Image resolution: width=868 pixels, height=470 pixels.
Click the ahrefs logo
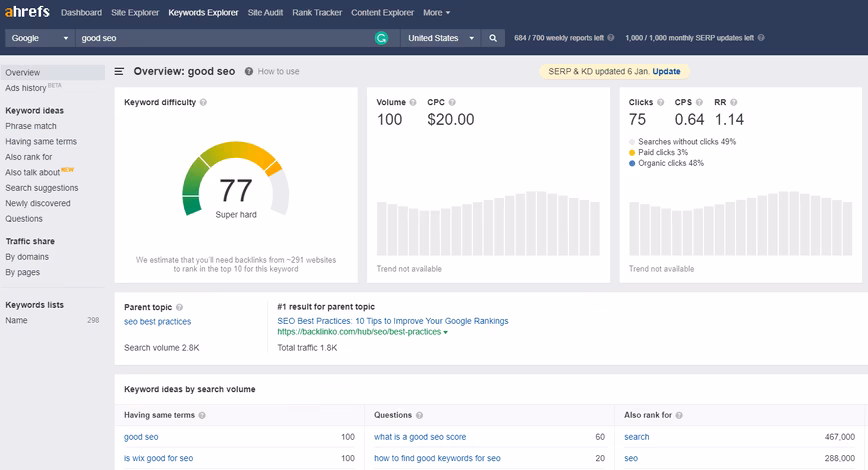coord(27,12)
